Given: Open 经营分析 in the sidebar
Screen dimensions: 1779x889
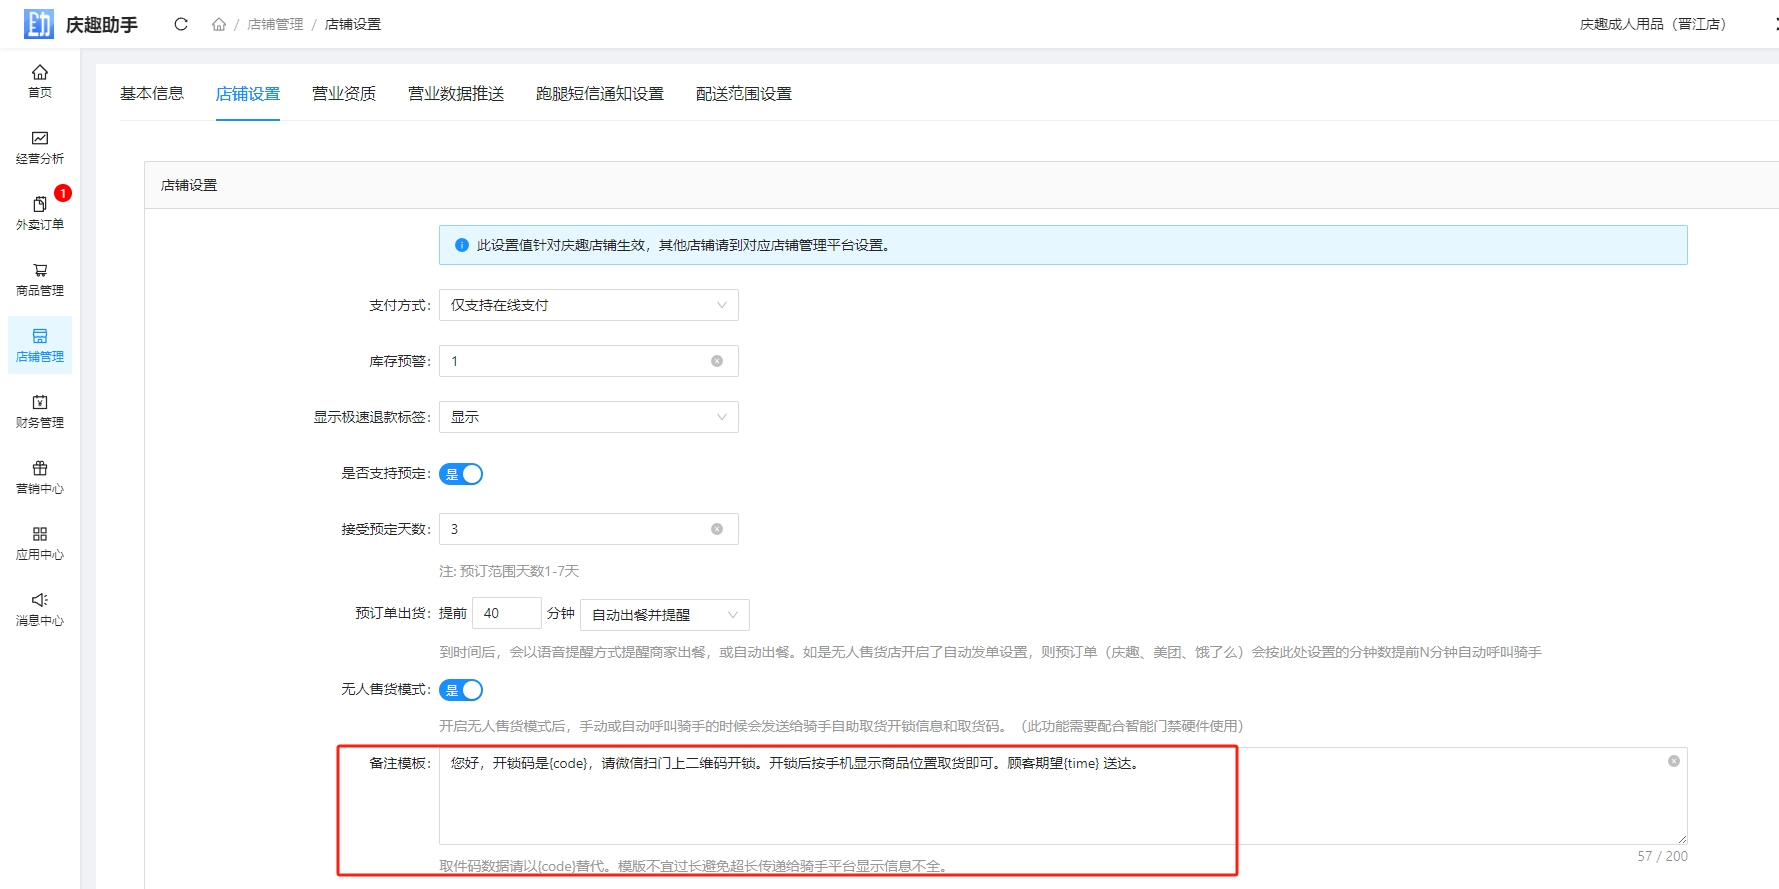Looking at the screenshot, I should point(40,146).
